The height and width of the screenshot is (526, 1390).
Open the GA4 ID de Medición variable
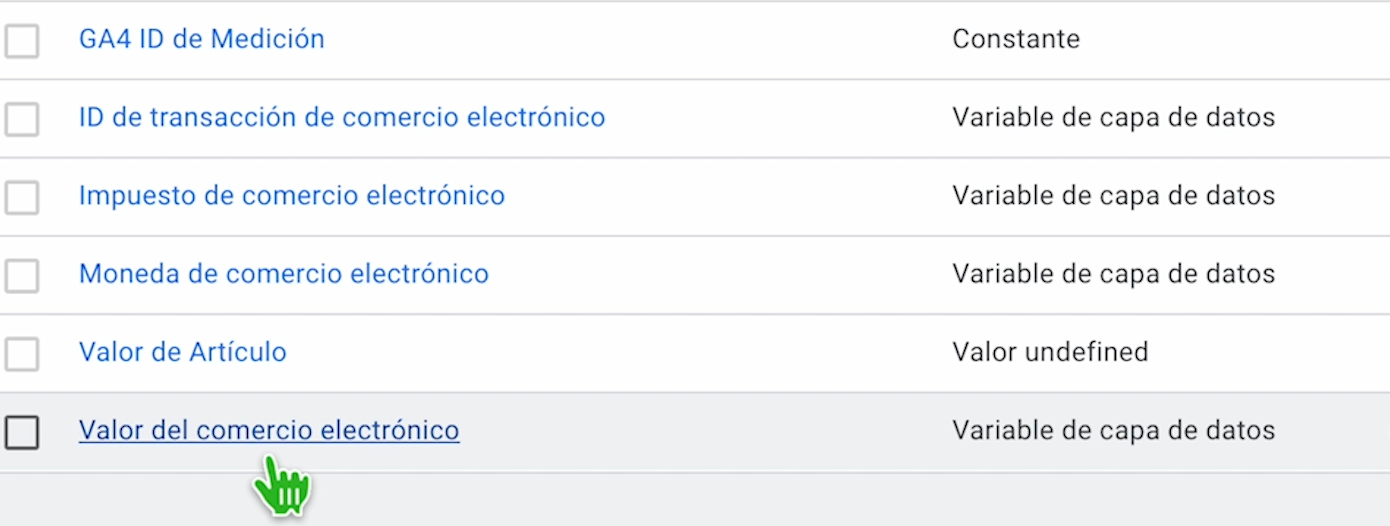pyautogui.click(x=202, y=39)
